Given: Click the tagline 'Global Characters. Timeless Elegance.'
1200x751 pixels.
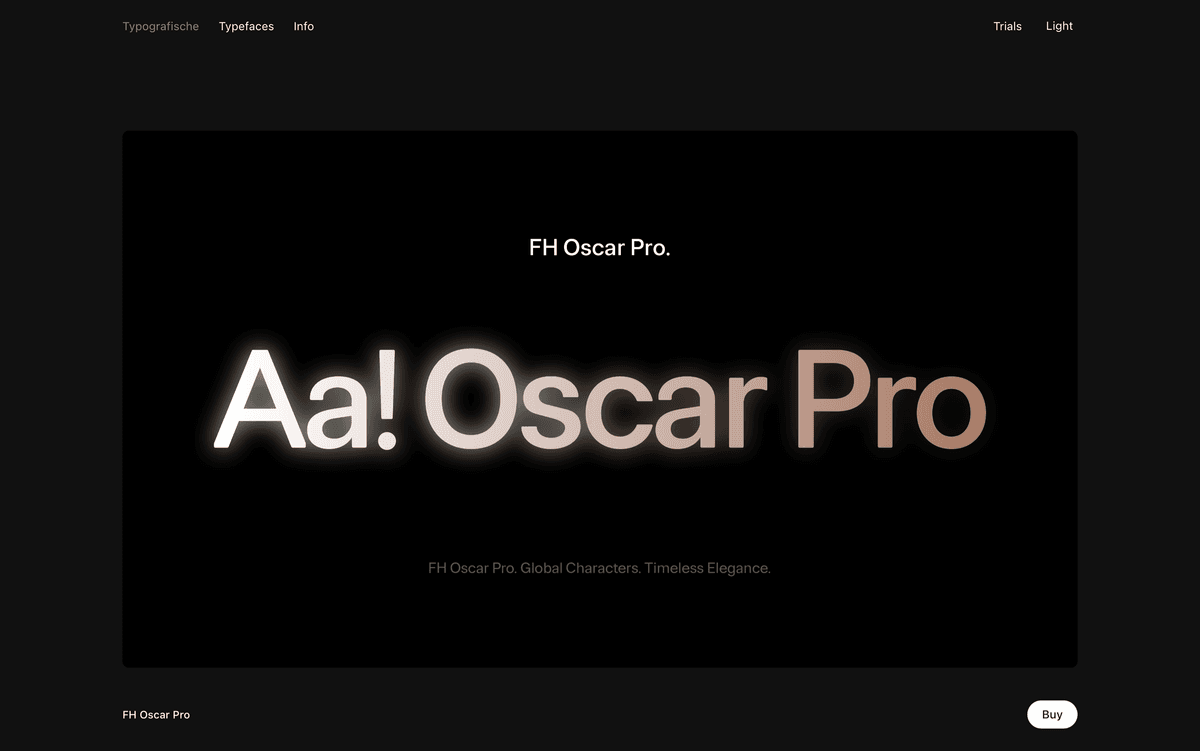Looking at the screenshot, I should pyautogui.click(x=646, y=568).
